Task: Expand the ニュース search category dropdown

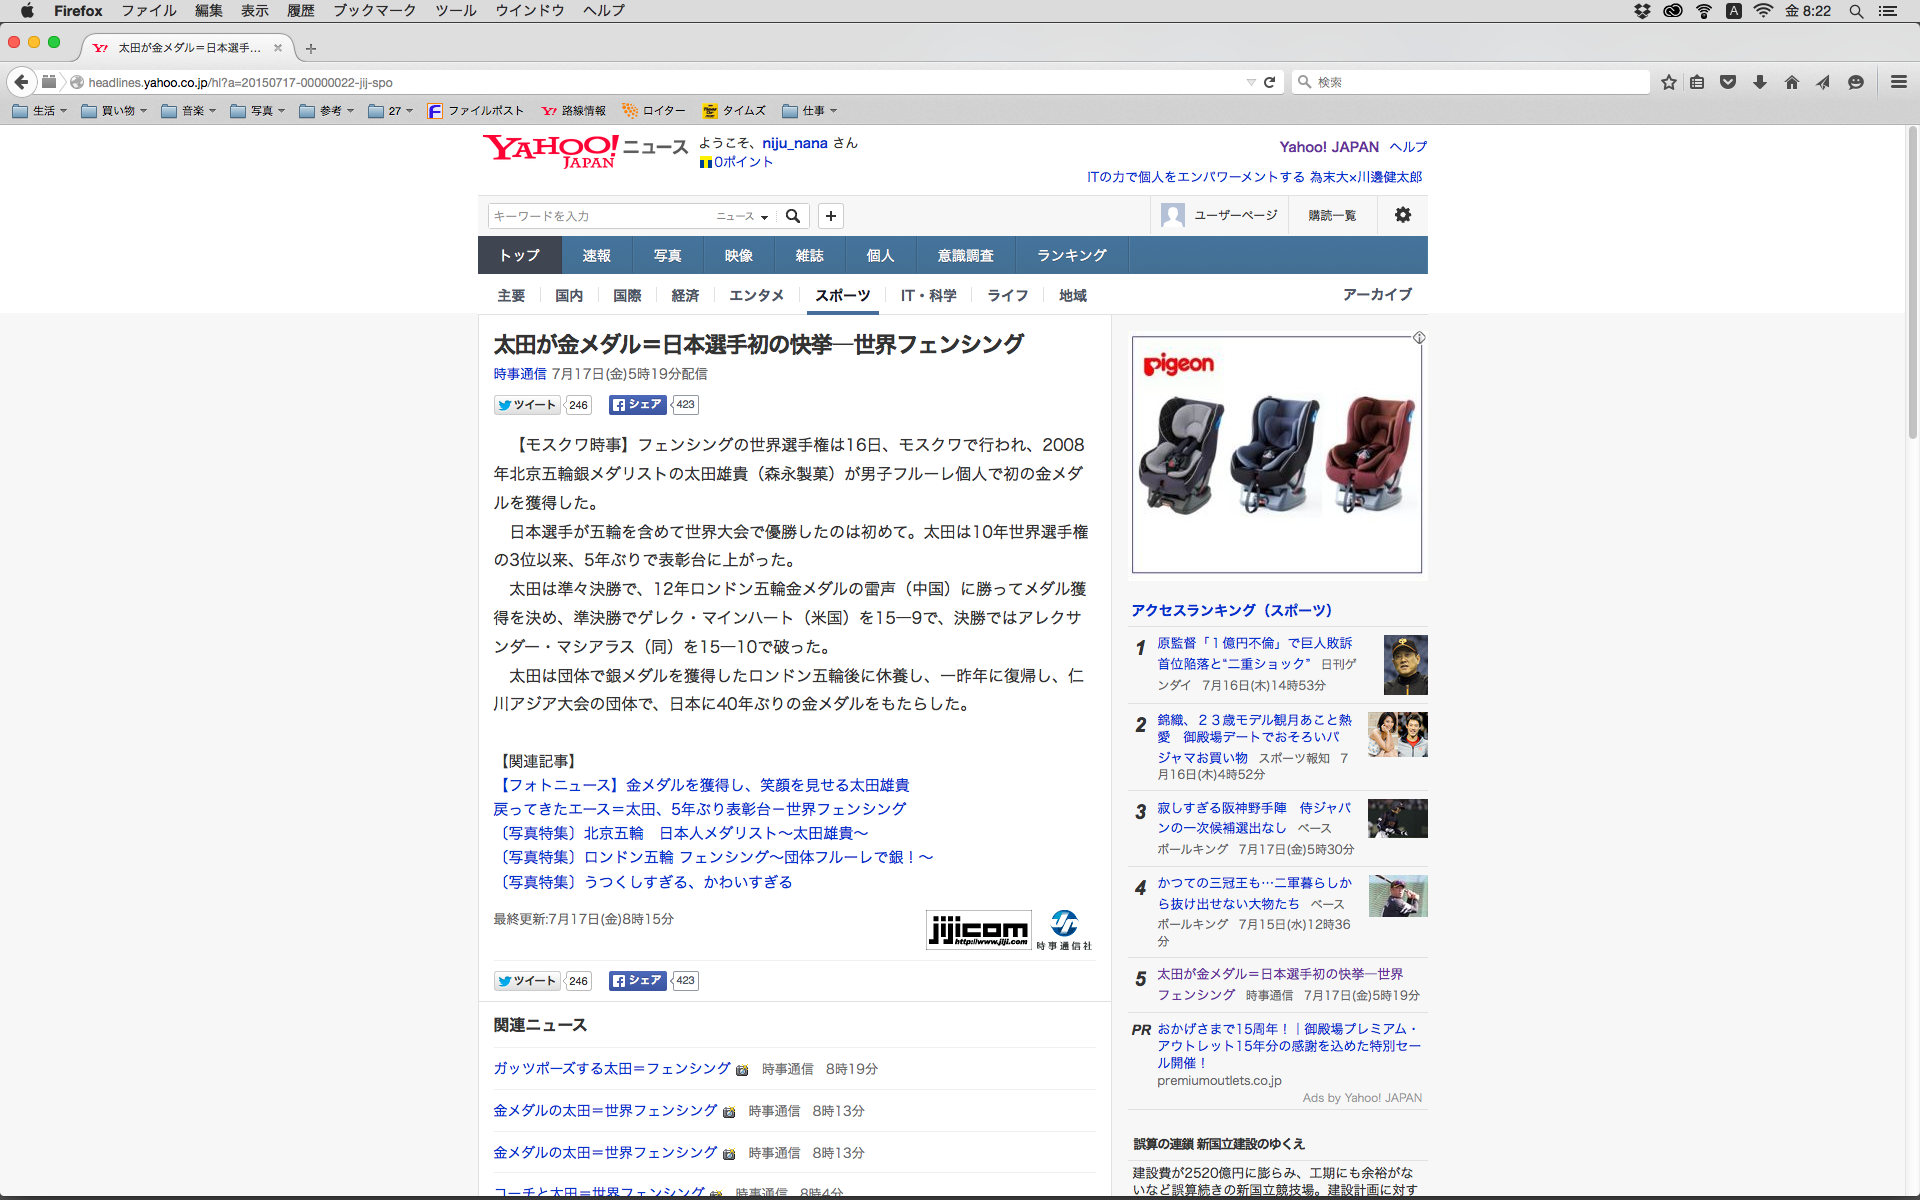Action: (x=742, y=216)
